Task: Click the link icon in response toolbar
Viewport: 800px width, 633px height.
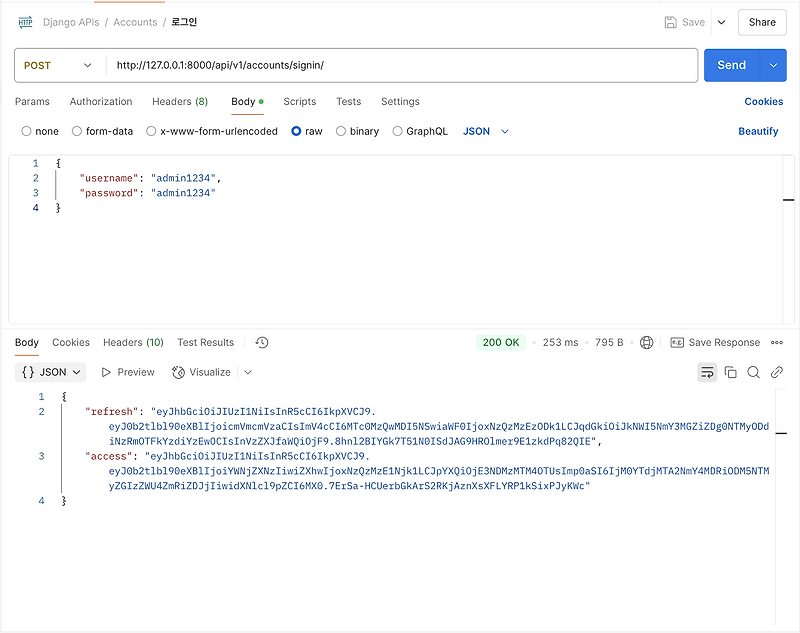Action: 777,372
